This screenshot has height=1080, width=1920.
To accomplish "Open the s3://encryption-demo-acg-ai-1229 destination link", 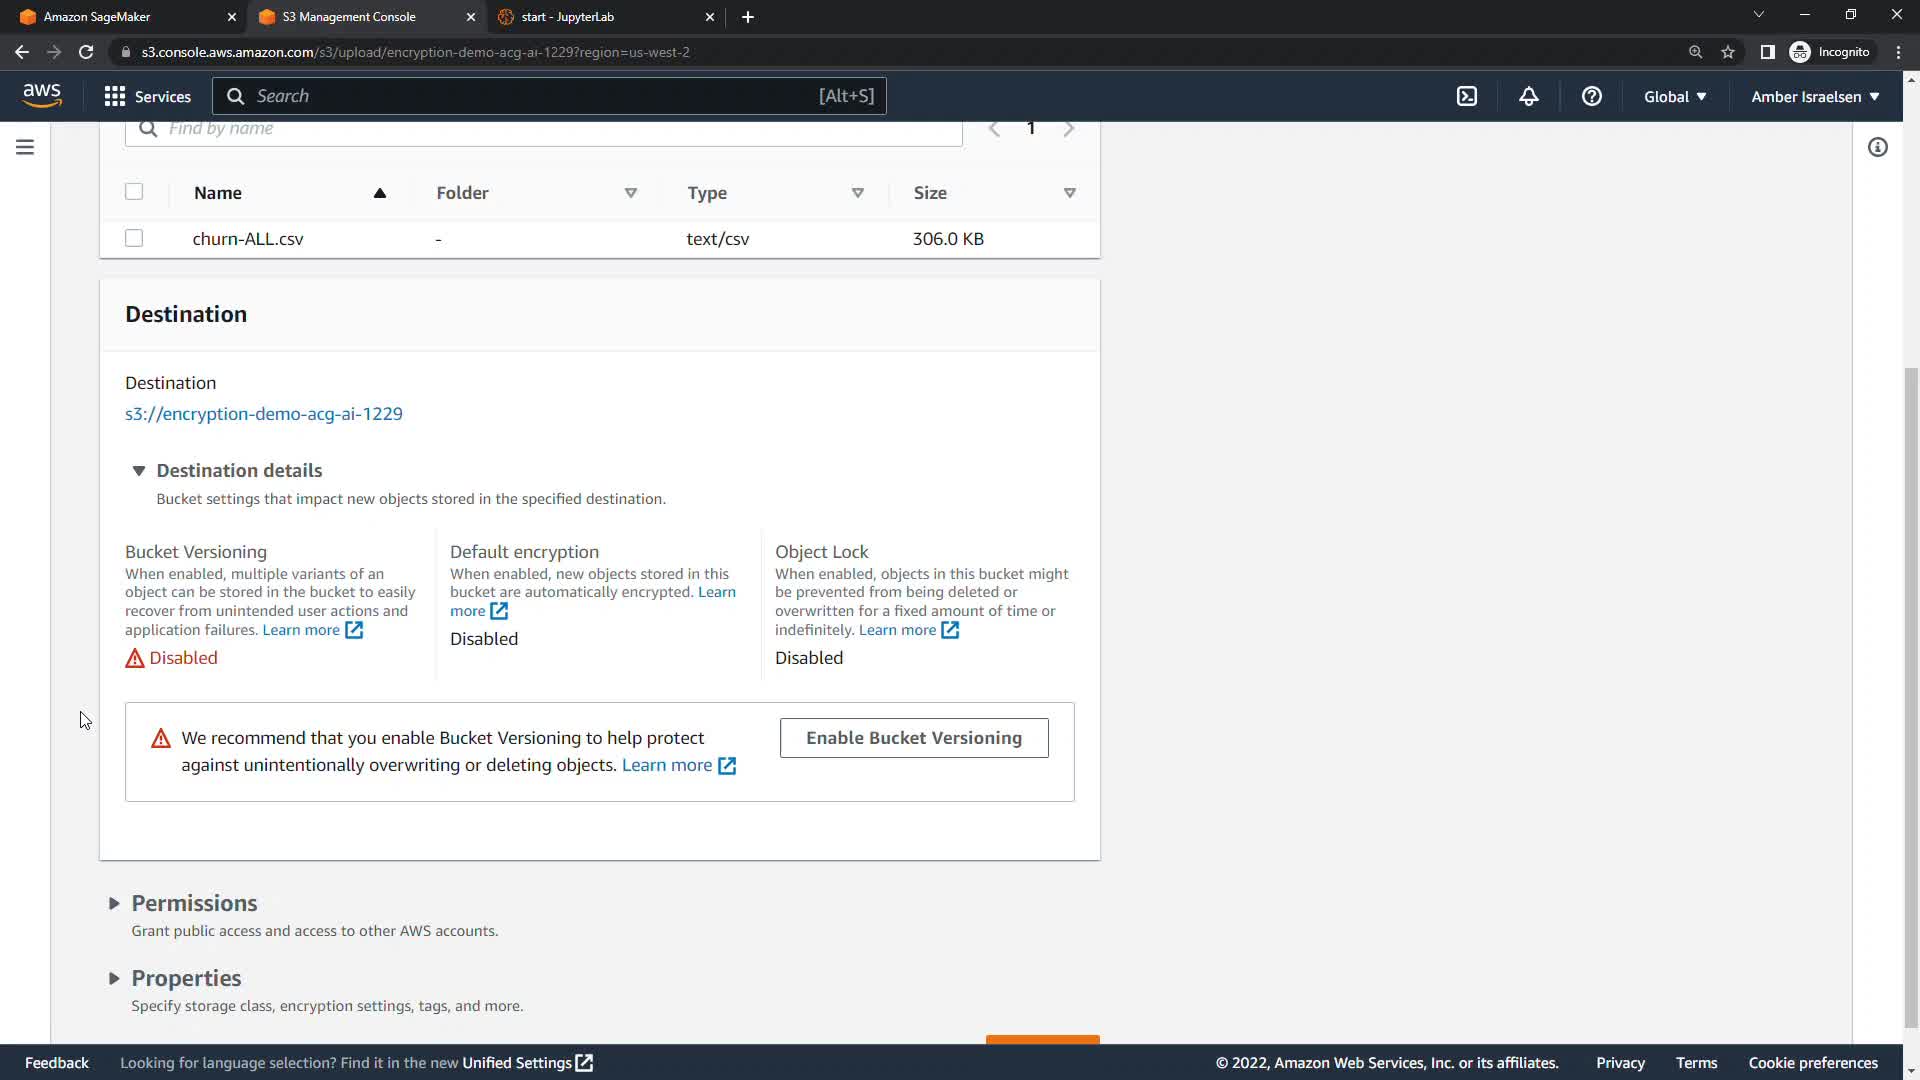I will click(264, 414).
